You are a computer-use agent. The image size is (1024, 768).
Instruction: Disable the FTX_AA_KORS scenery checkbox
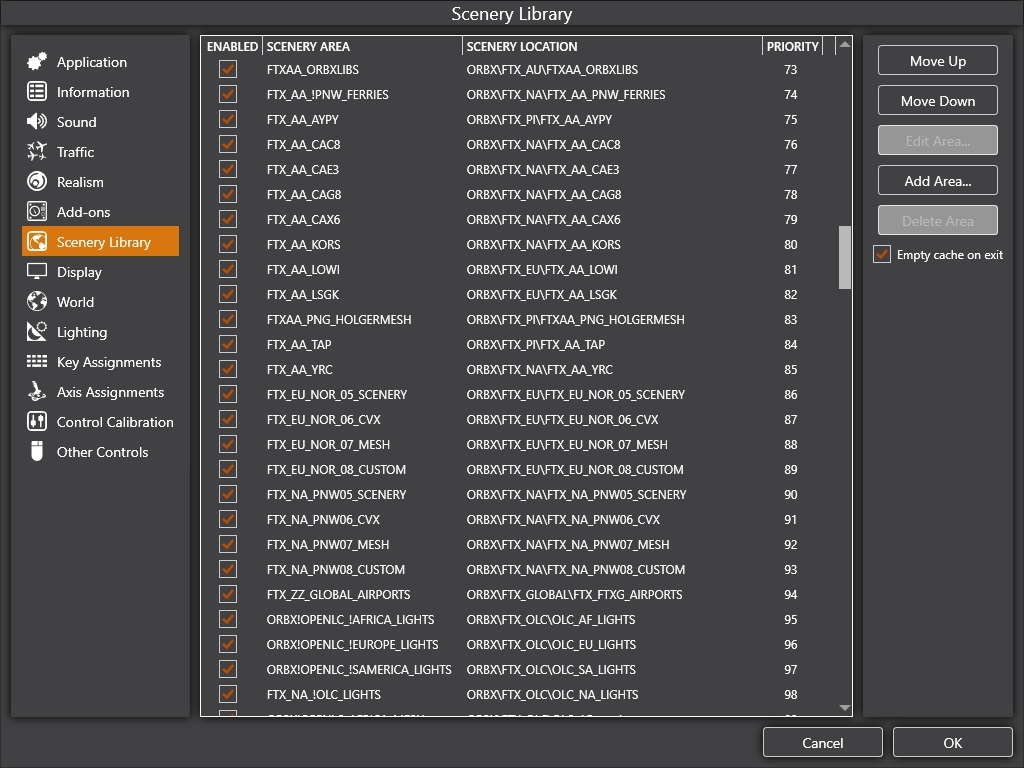tap(228, 244)
